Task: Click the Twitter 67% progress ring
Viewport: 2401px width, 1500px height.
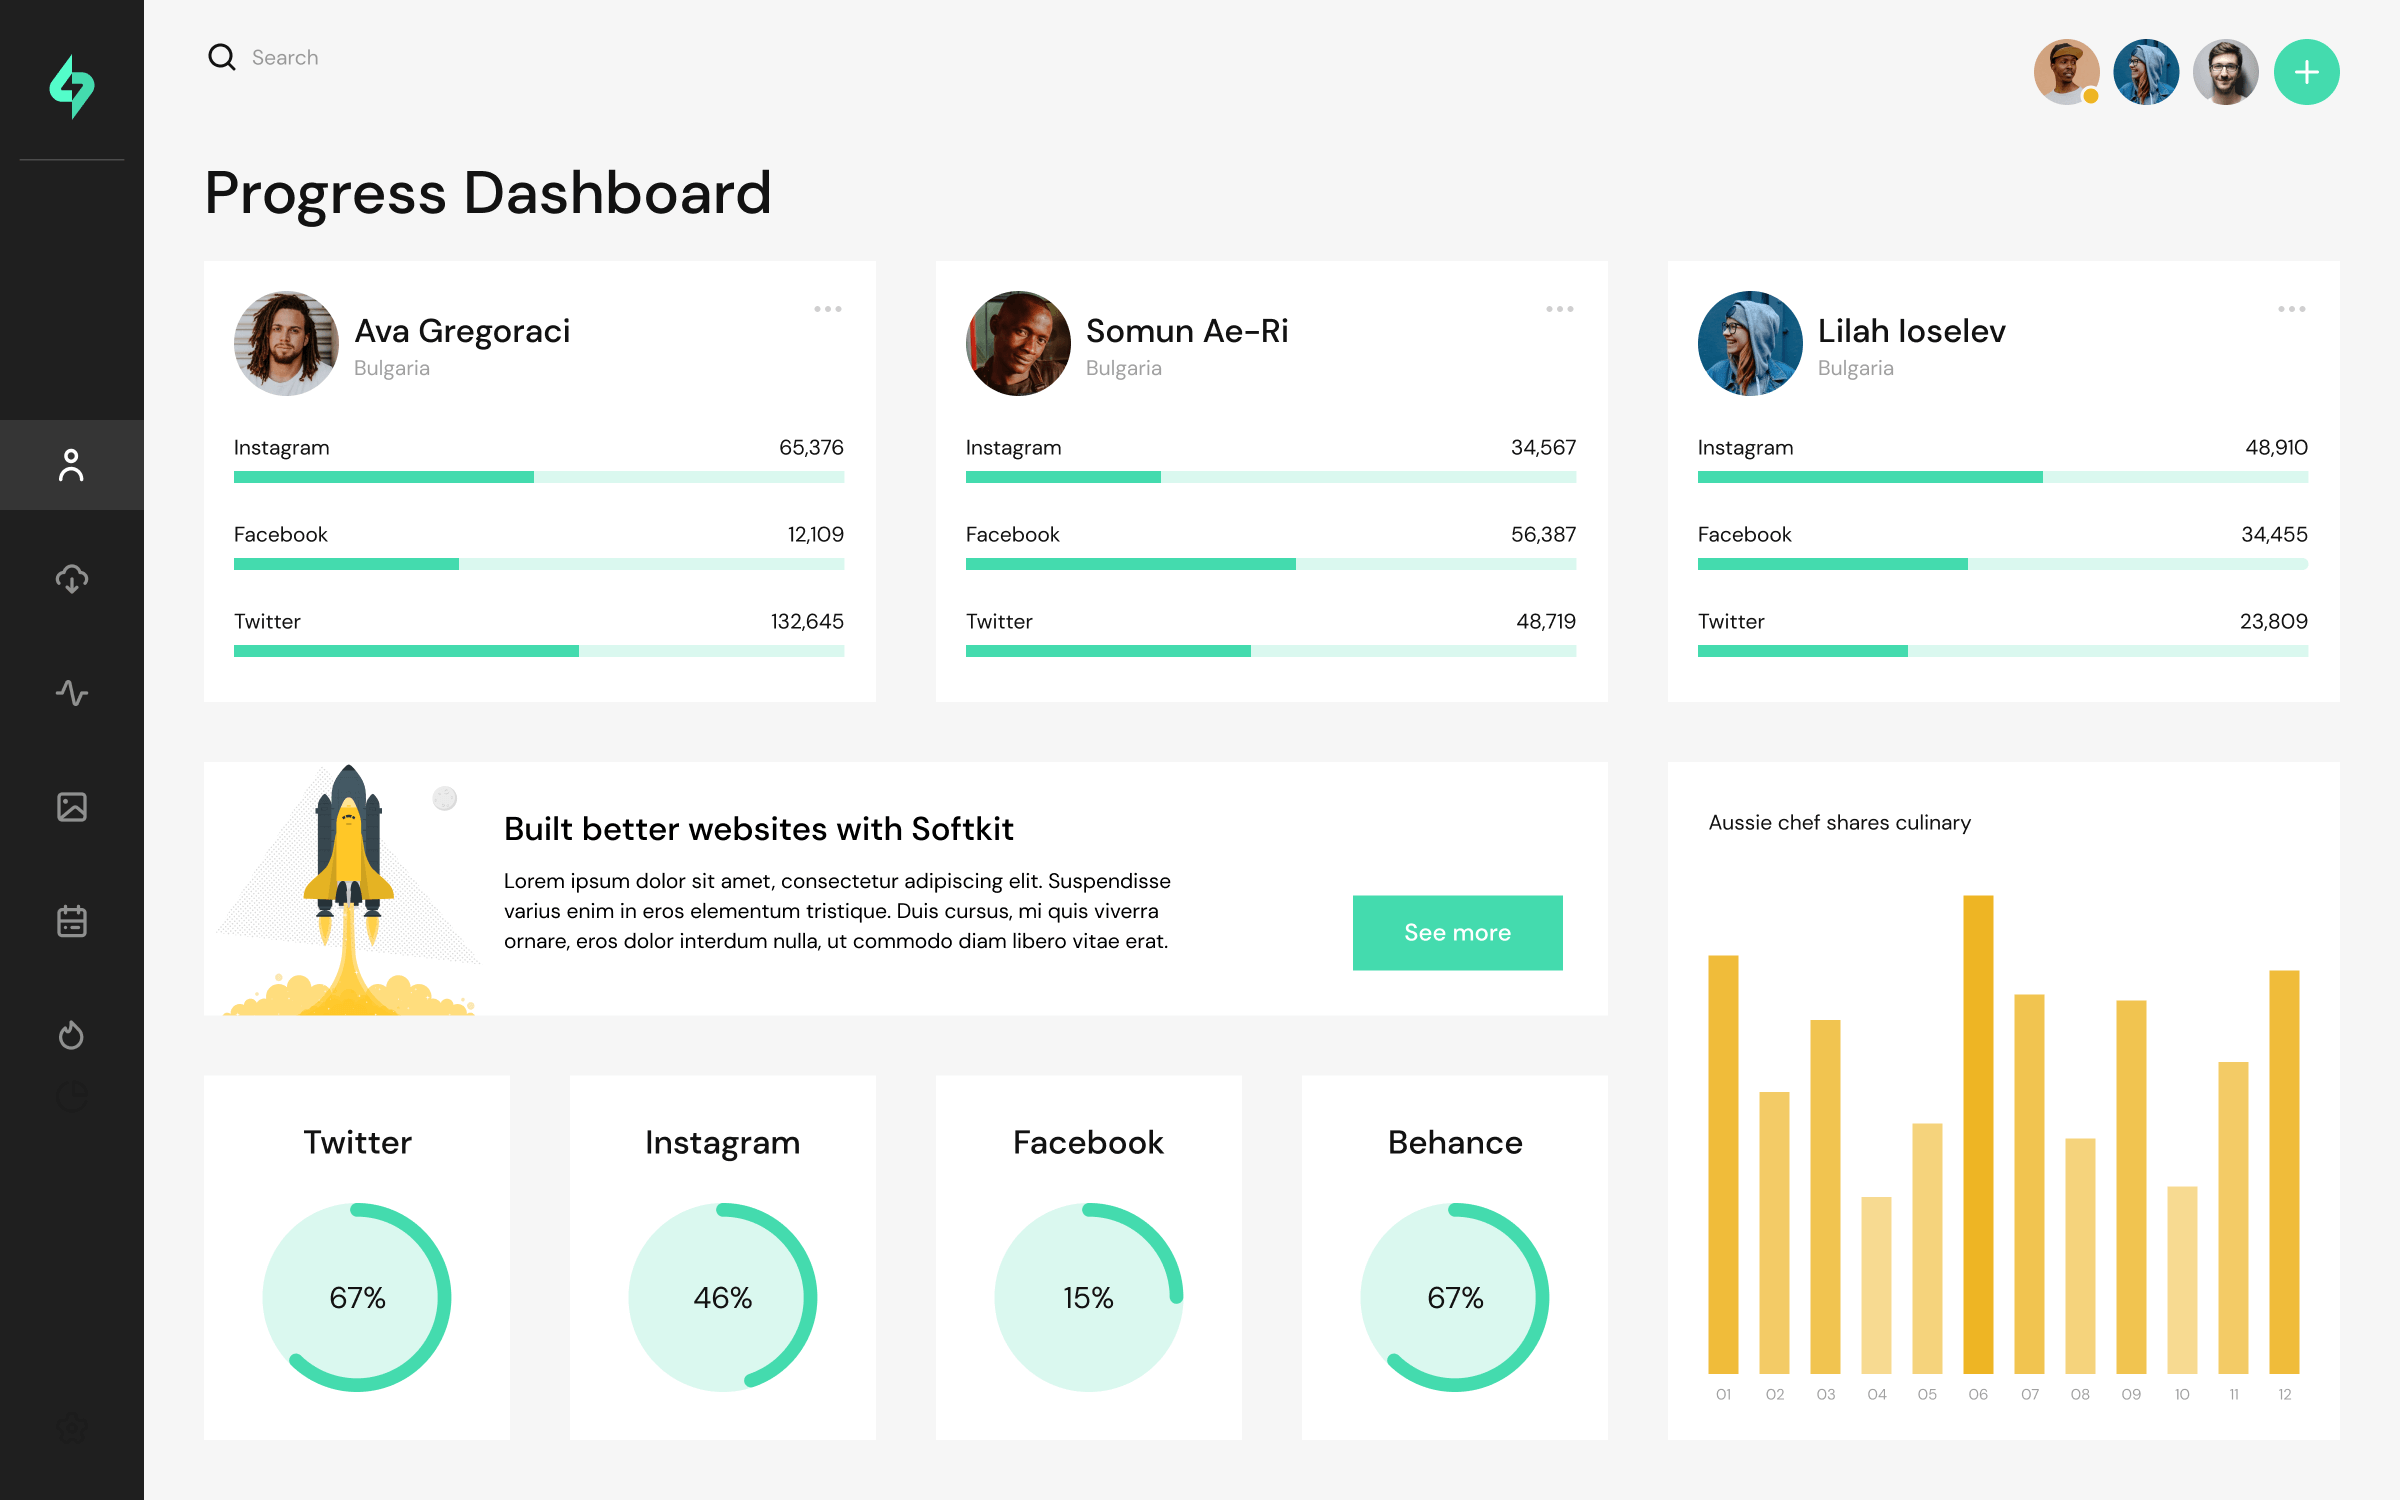Action: pyautogui.click(x=357, y=1297)
